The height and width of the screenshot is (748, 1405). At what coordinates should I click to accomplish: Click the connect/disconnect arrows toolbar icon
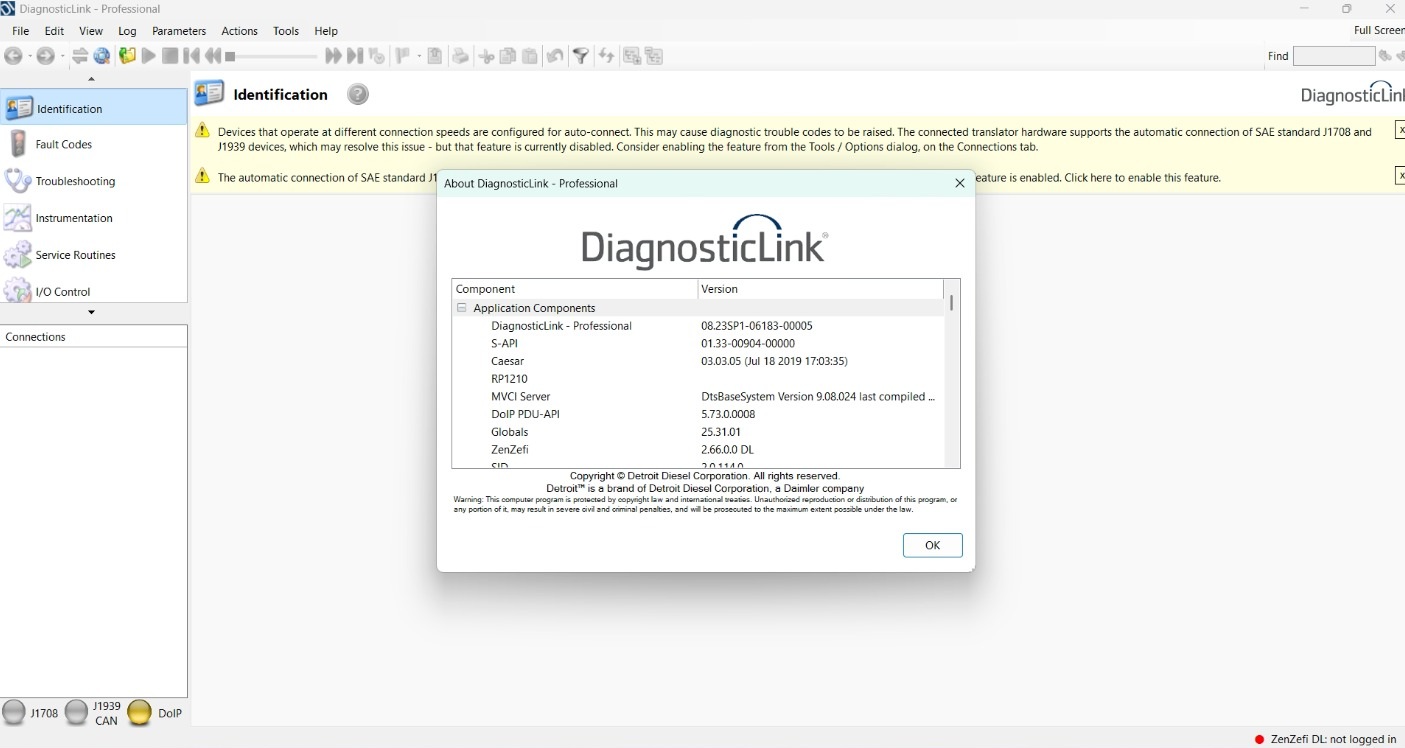tap(80, 56)
